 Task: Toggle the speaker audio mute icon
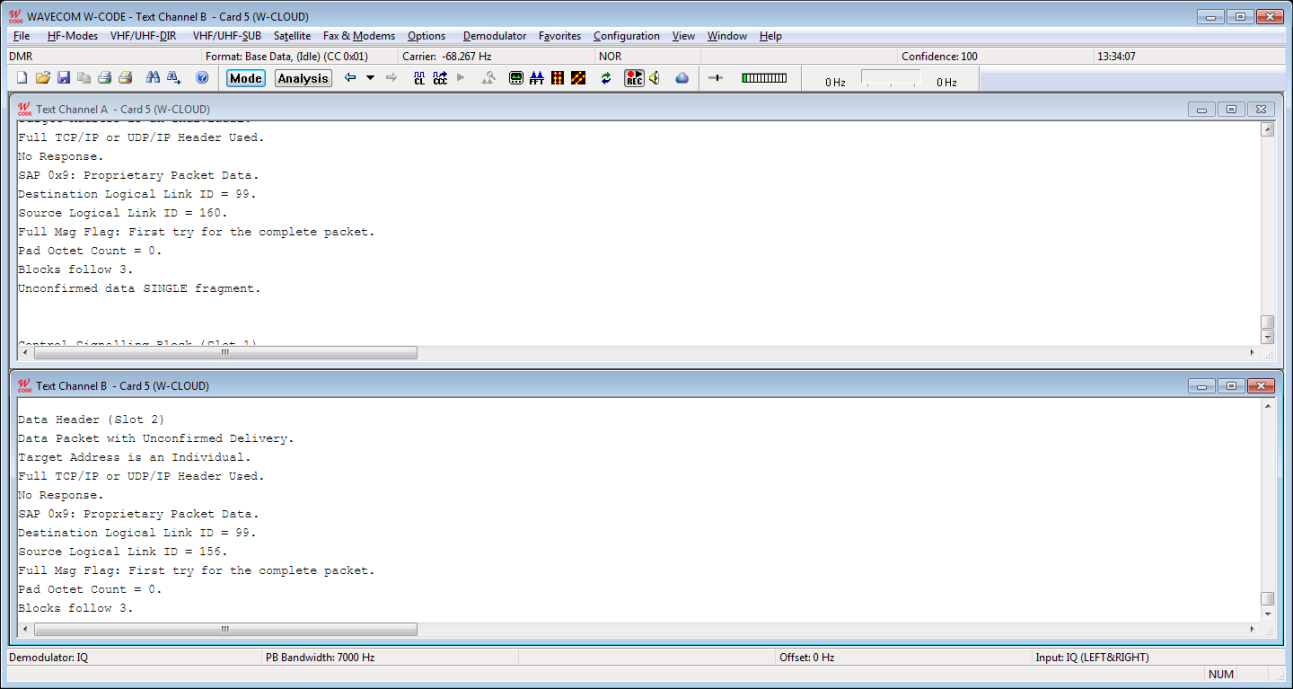point(654,78)
